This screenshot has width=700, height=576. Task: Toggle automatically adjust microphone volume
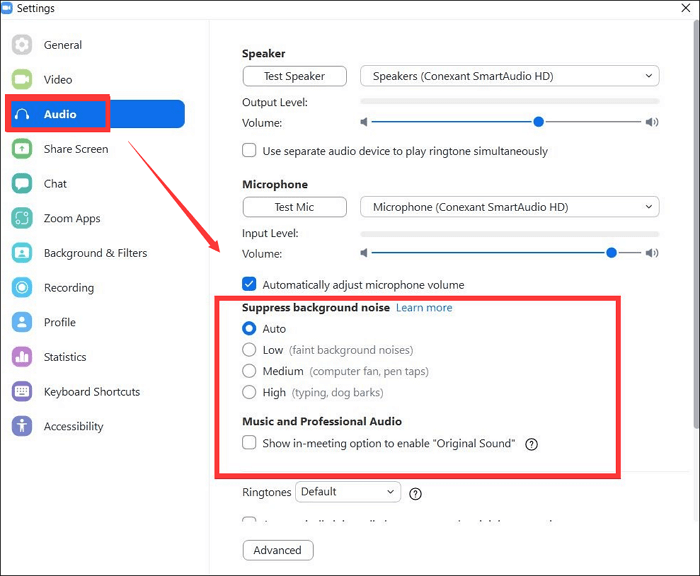pos(250,285)
